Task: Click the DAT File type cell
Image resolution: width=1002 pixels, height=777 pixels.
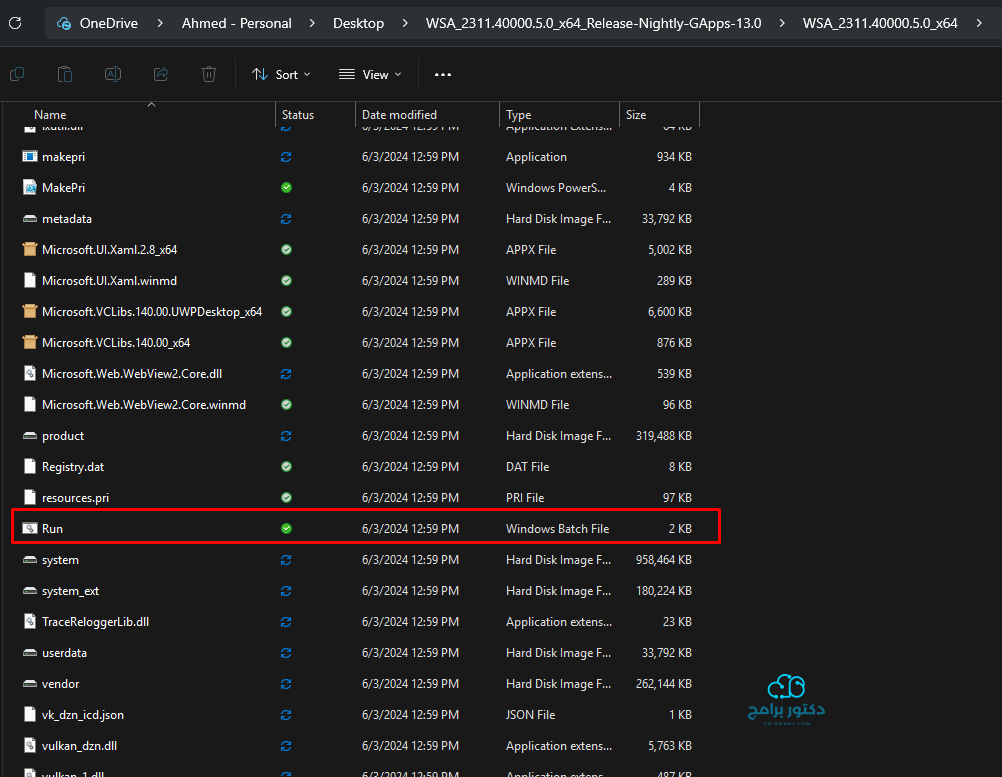Action: coord(527,466)
